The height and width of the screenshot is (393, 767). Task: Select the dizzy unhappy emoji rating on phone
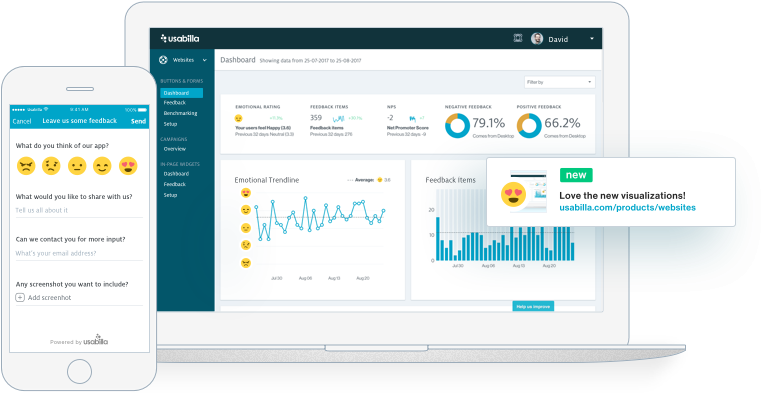coord(51,166)
